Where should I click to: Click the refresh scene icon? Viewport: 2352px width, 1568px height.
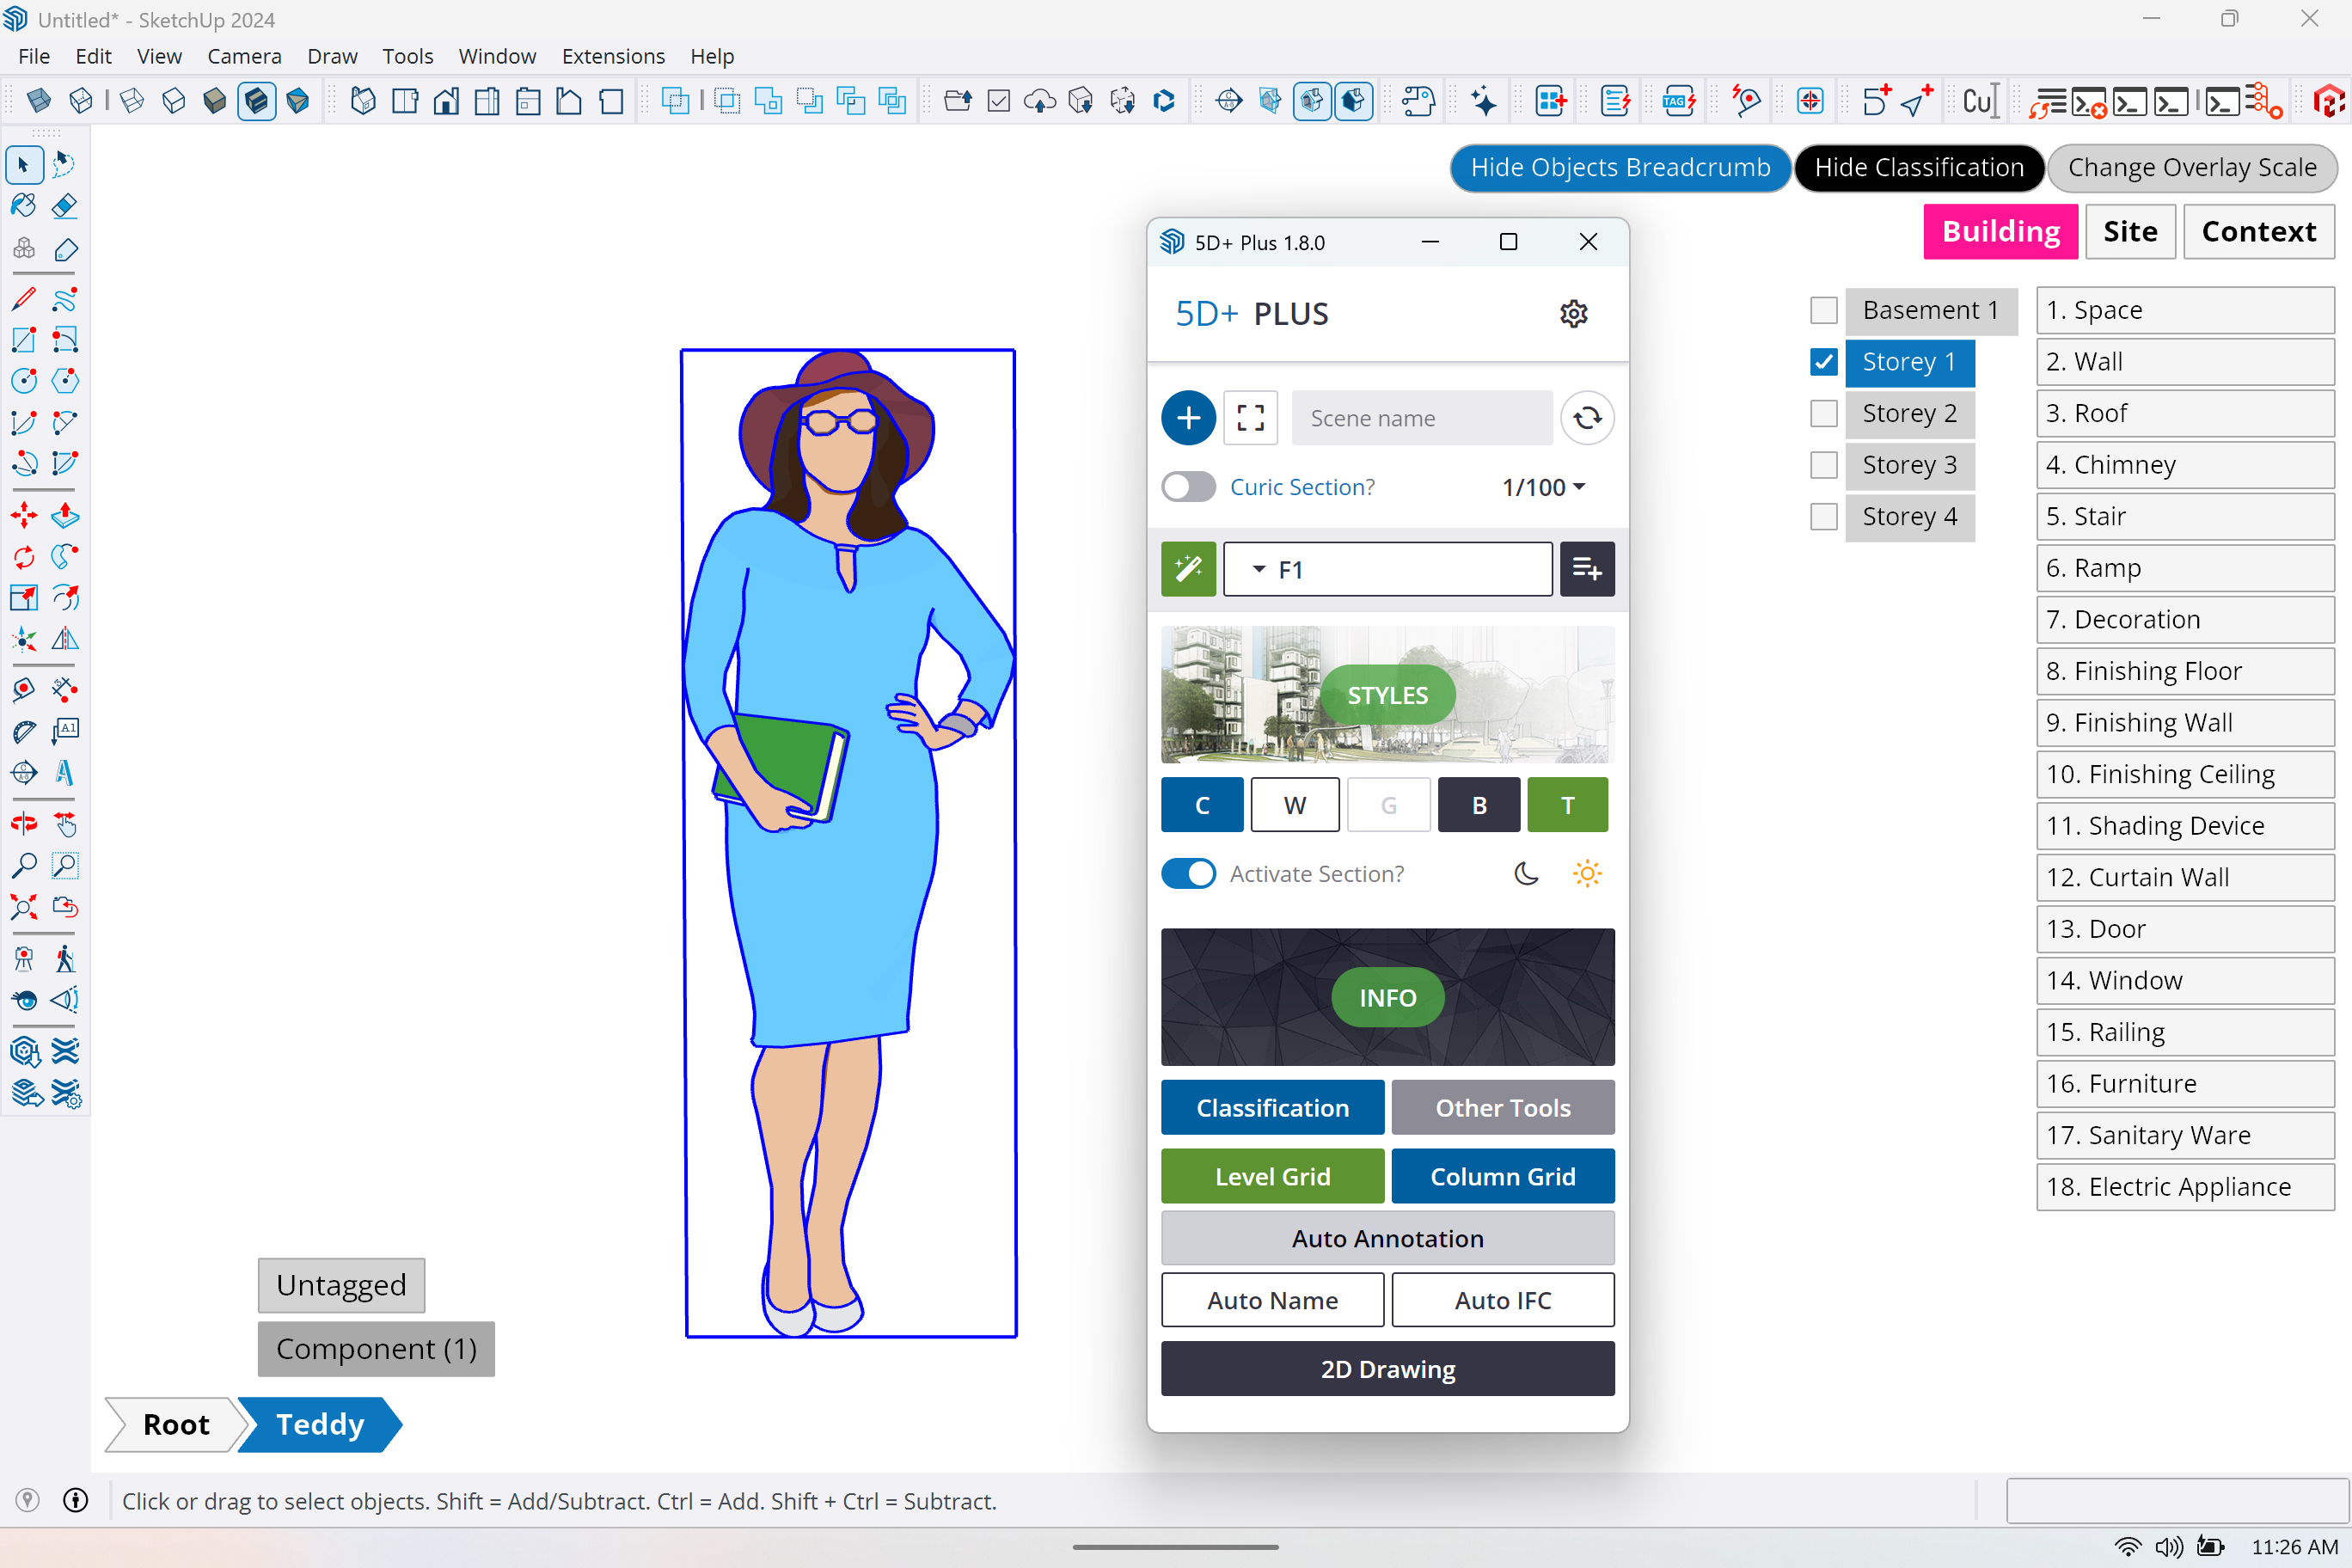tap(1587, 418)
